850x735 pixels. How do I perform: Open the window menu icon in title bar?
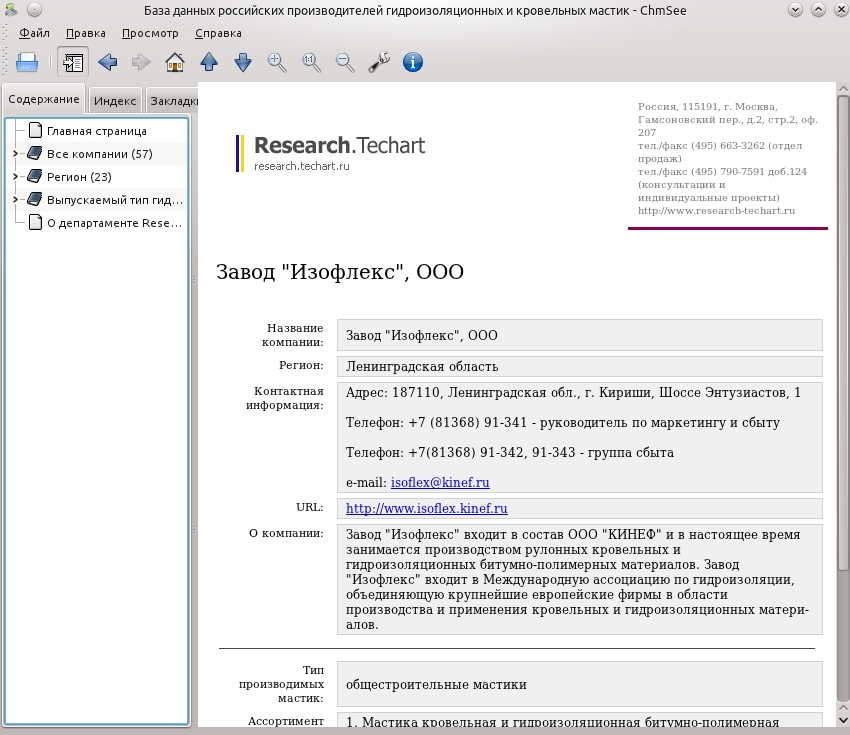pyautogui.click(x=10, y=9)
